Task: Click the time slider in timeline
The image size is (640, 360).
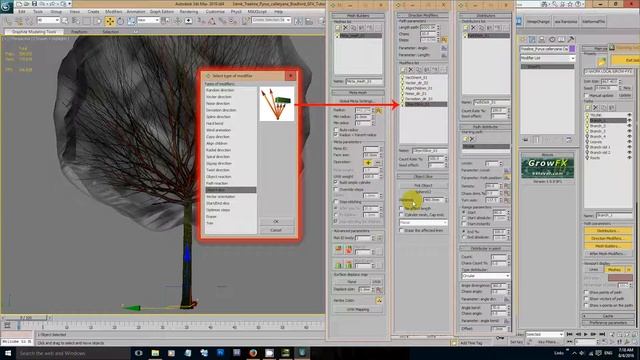Action: [x=25, y=317]
